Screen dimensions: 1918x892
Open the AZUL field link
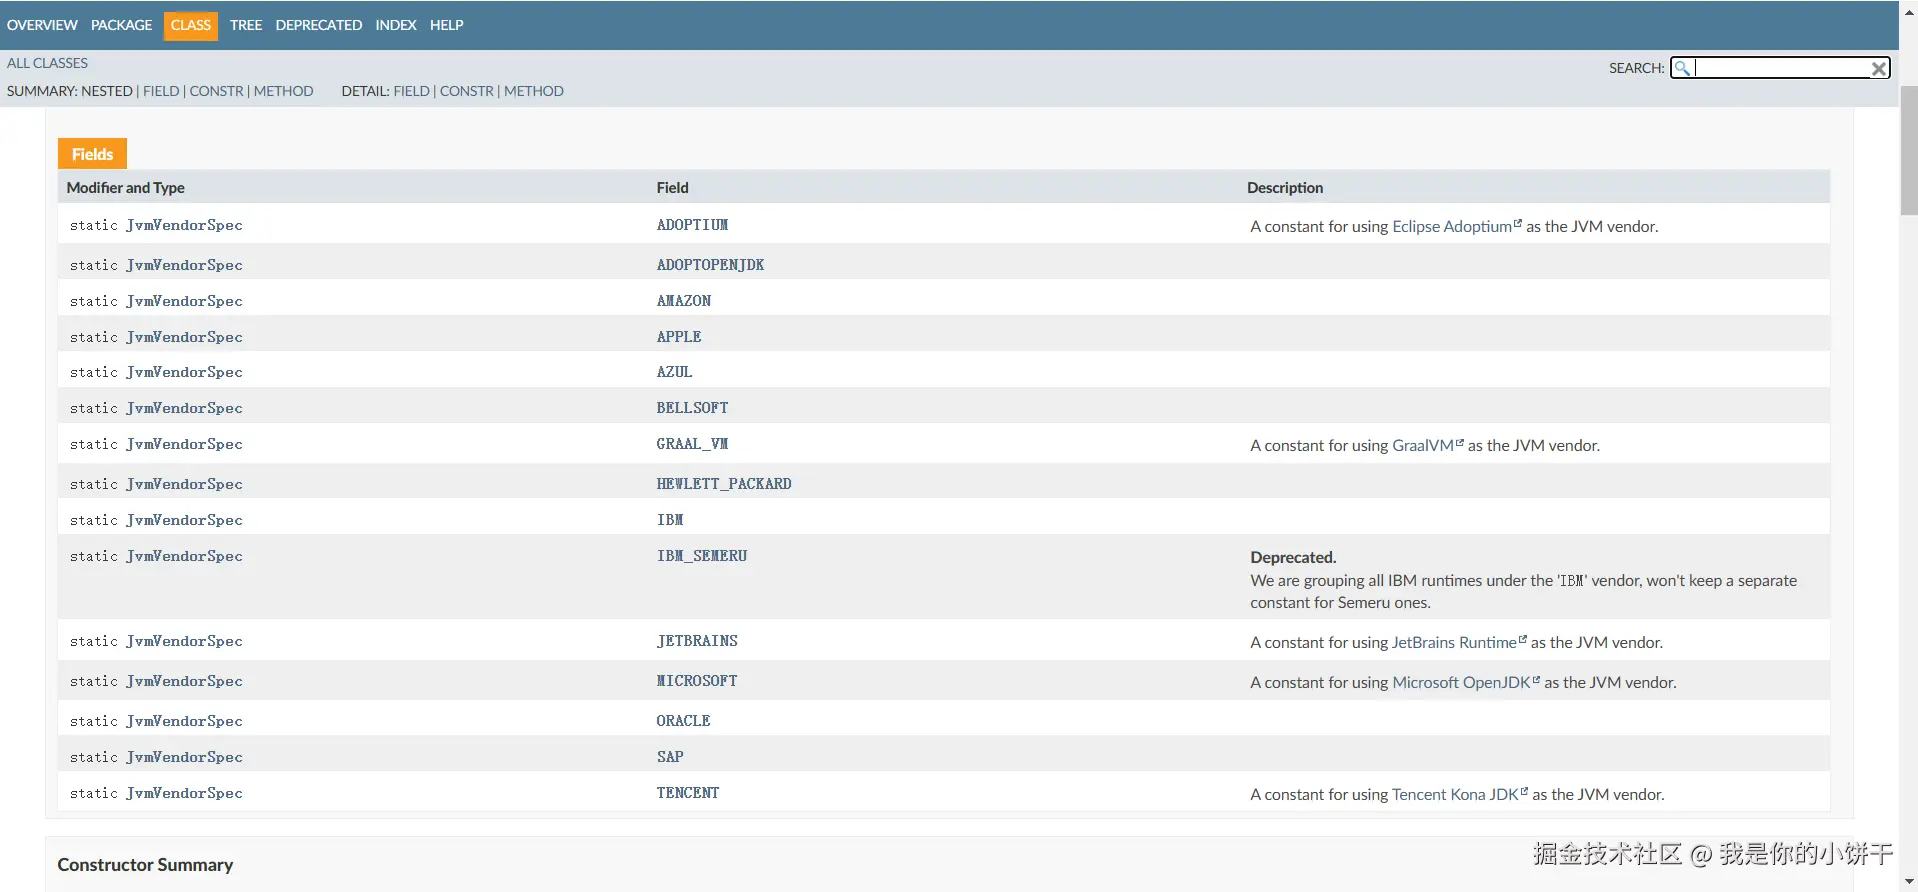tap(674, 372)
